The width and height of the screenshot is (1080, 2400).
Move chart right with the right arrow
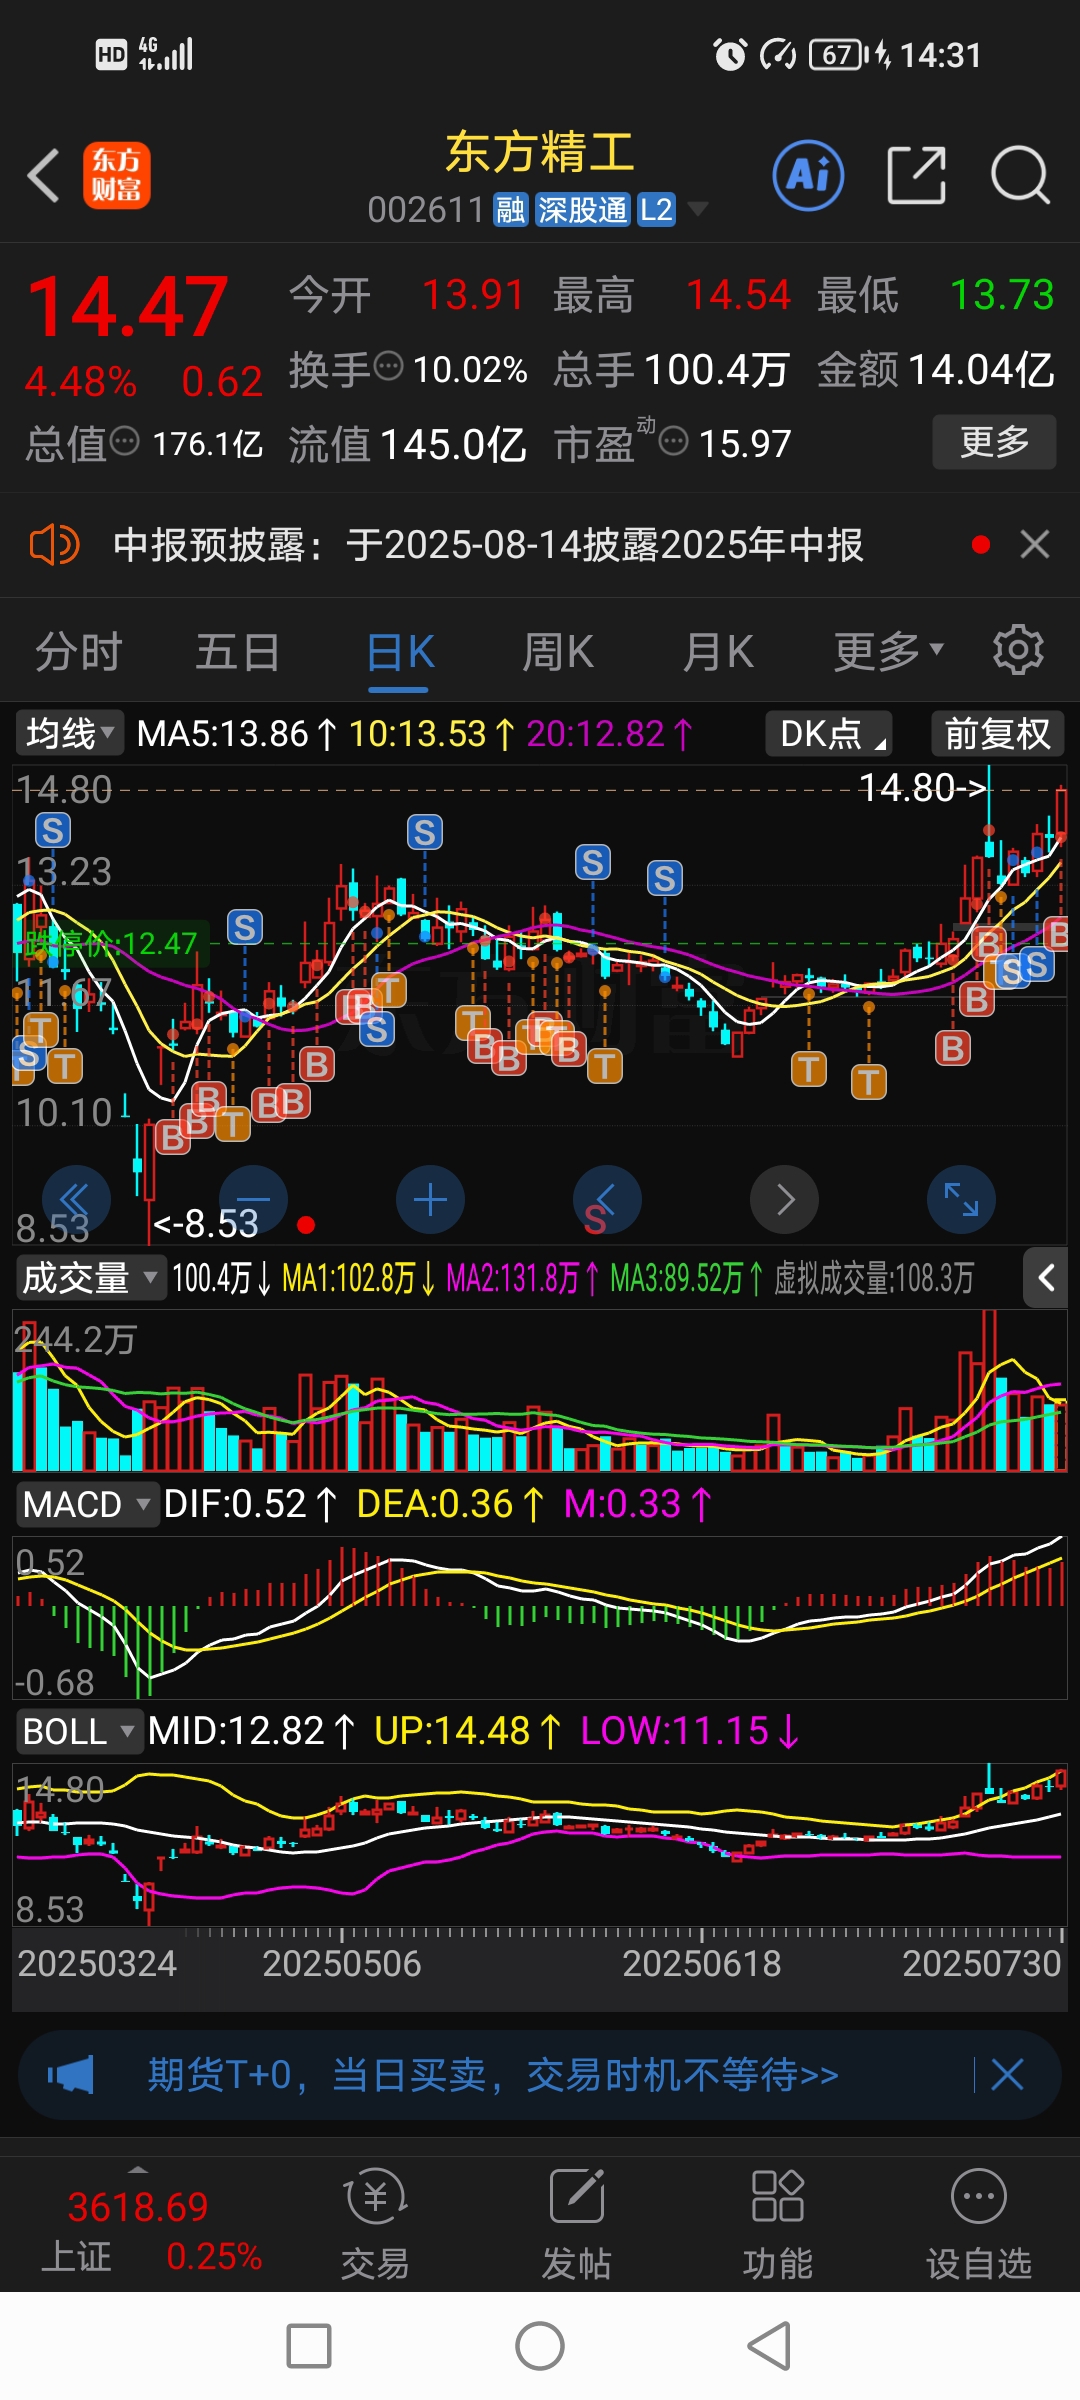coord(785,1199)
